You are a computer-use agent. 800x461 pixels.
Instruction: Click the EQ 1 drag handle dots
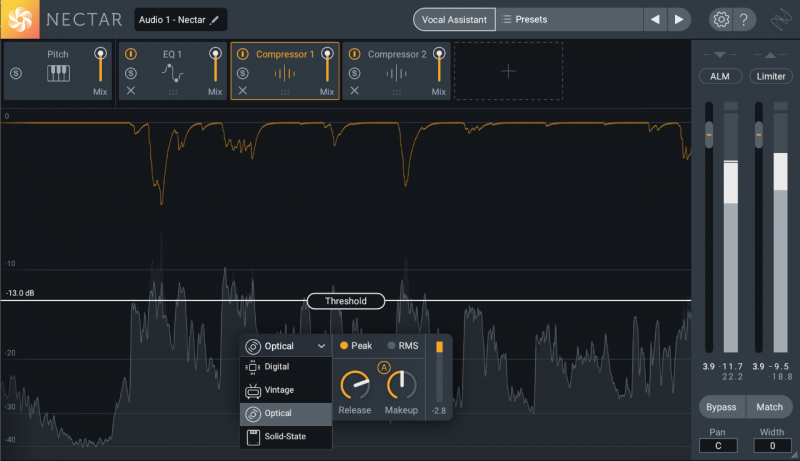tap(173, 92)
